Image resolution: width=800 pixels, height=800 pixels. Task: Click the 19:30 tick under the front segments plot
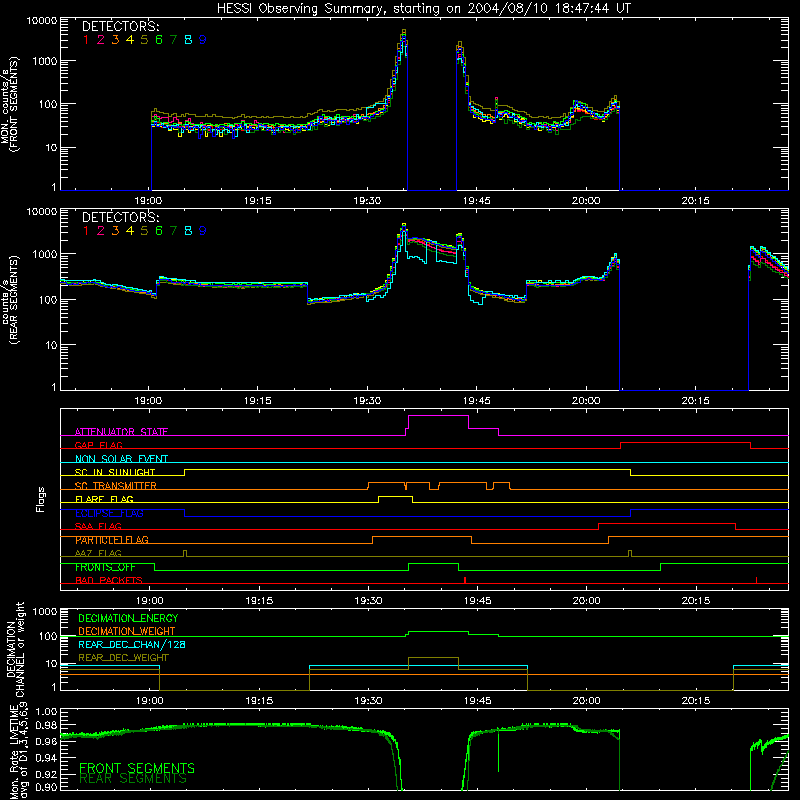[x=367, y=201]
